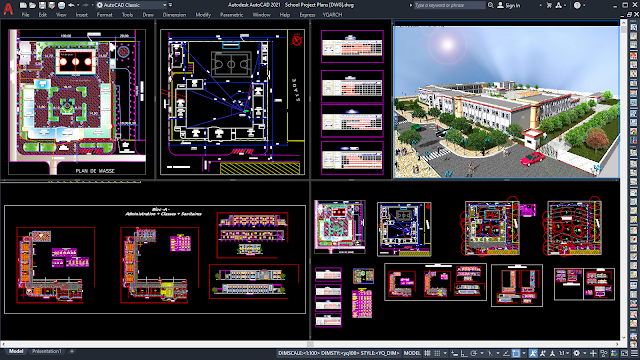Click the PLAN DE MASSE drawing title
This screenshot has width=640, height=360.
[95, 171]
